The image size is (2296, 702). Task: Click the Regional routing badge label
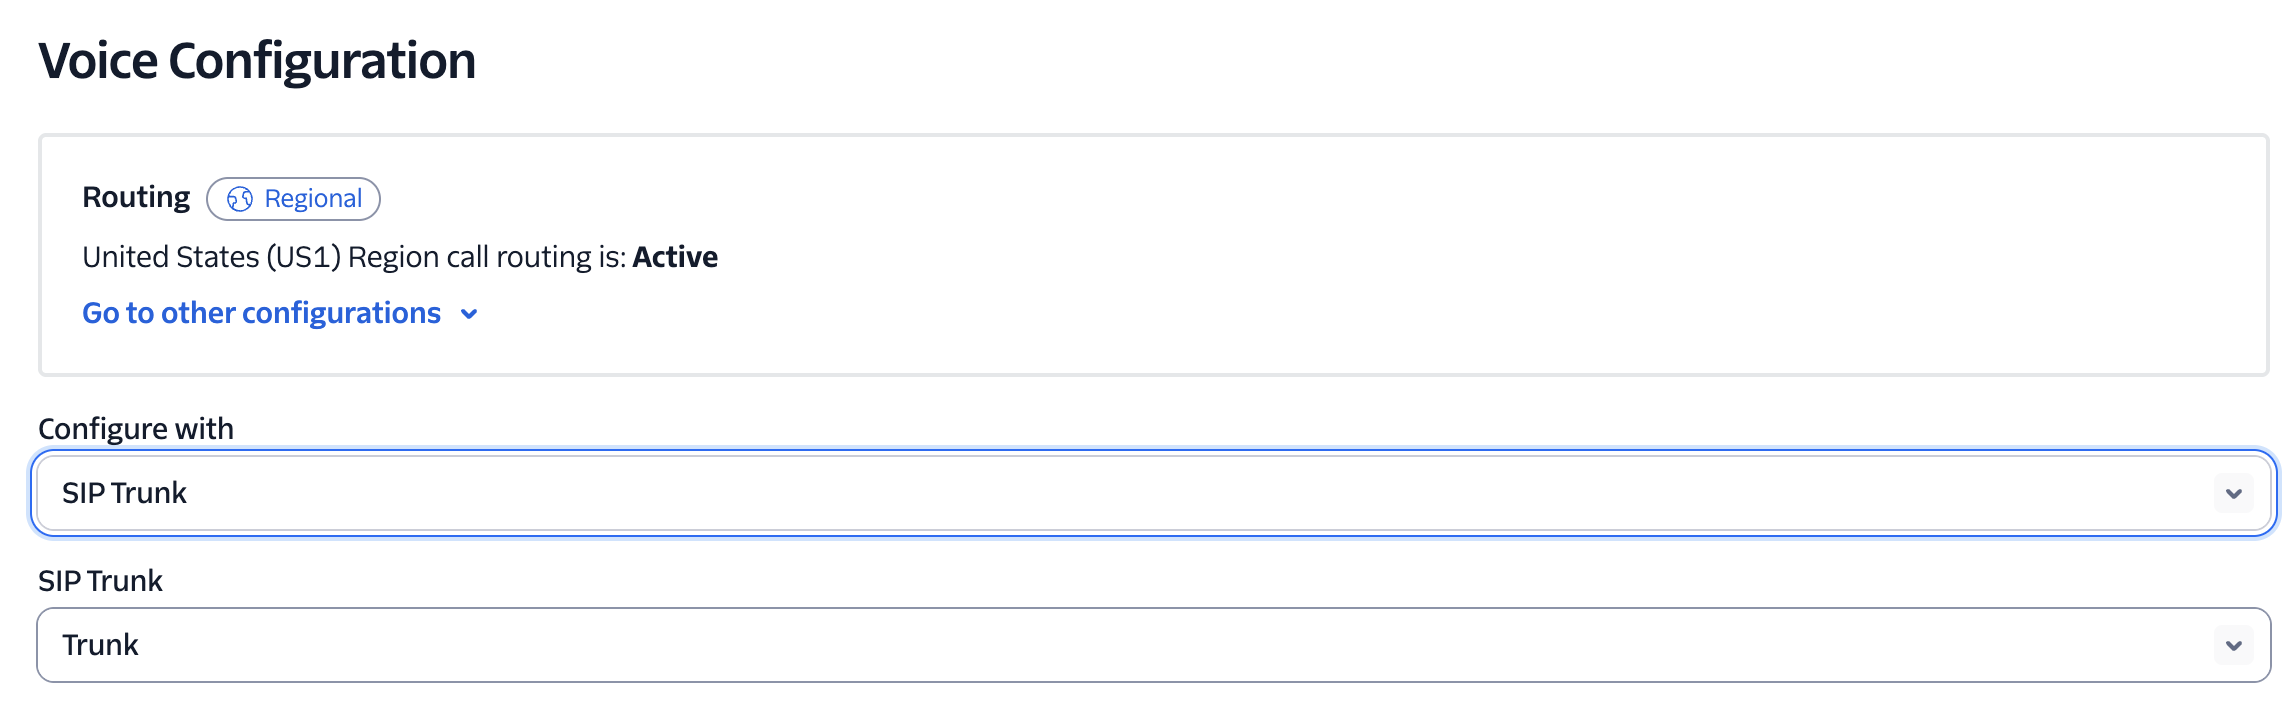[313, 199]
